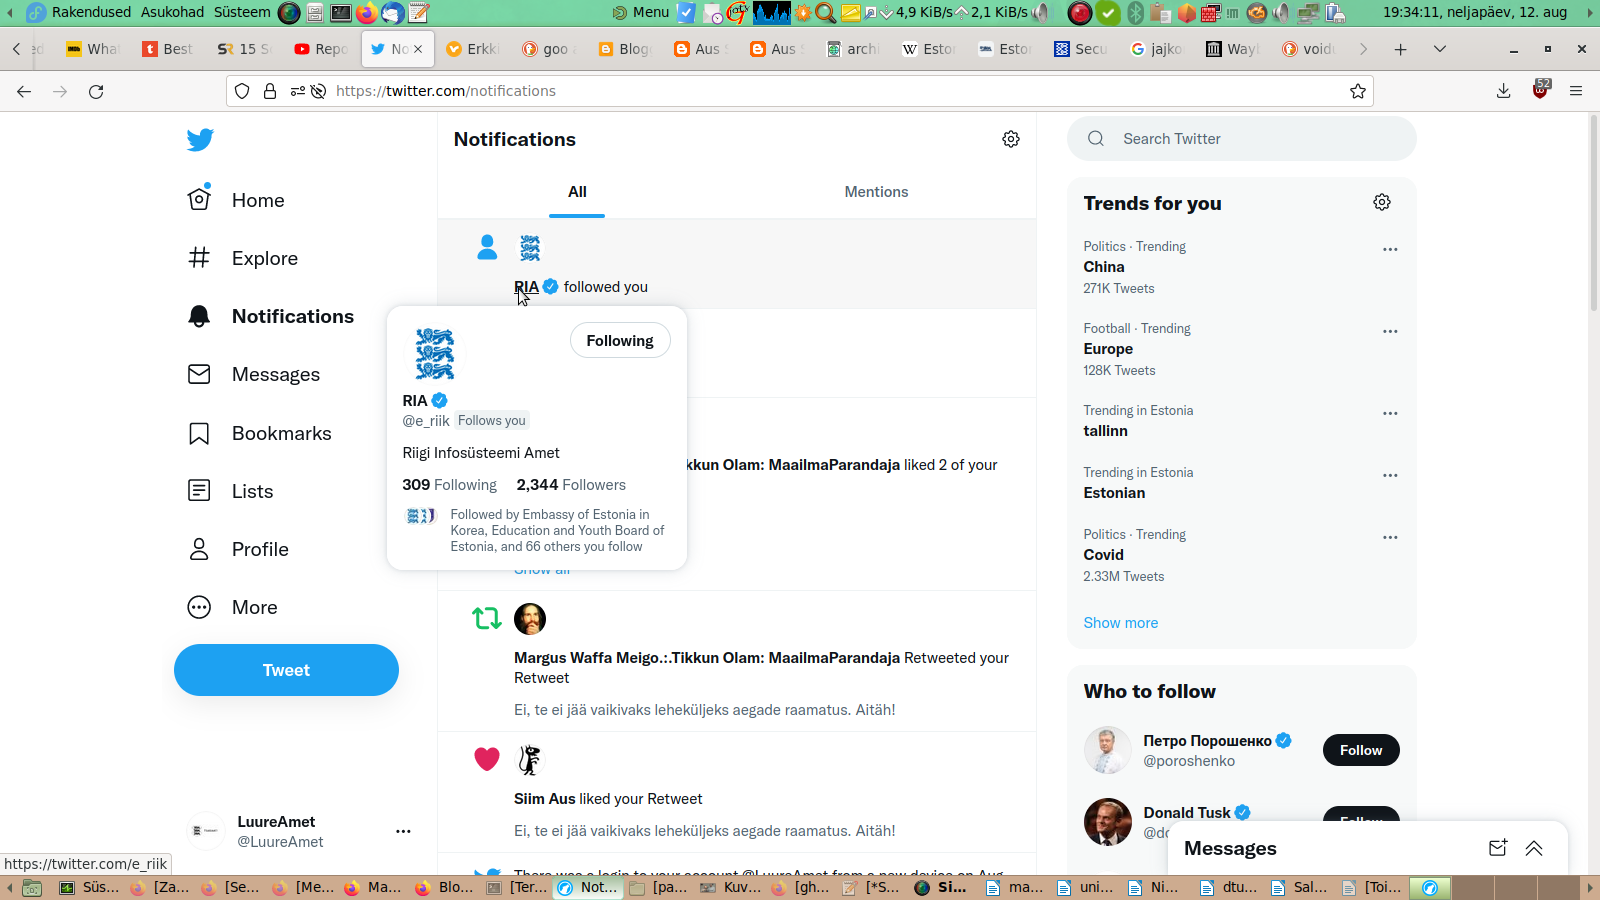Open RIA avatar in the hover card
The width and height of the screenshot is (1600, 900).
pos(435,353)
